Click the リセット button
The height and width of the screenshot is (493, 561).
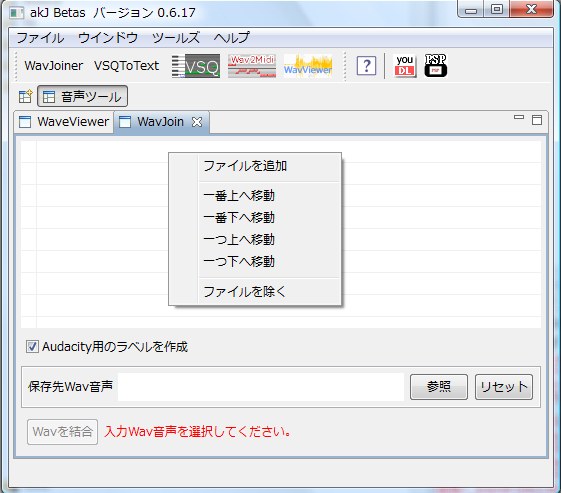point(504,387)
